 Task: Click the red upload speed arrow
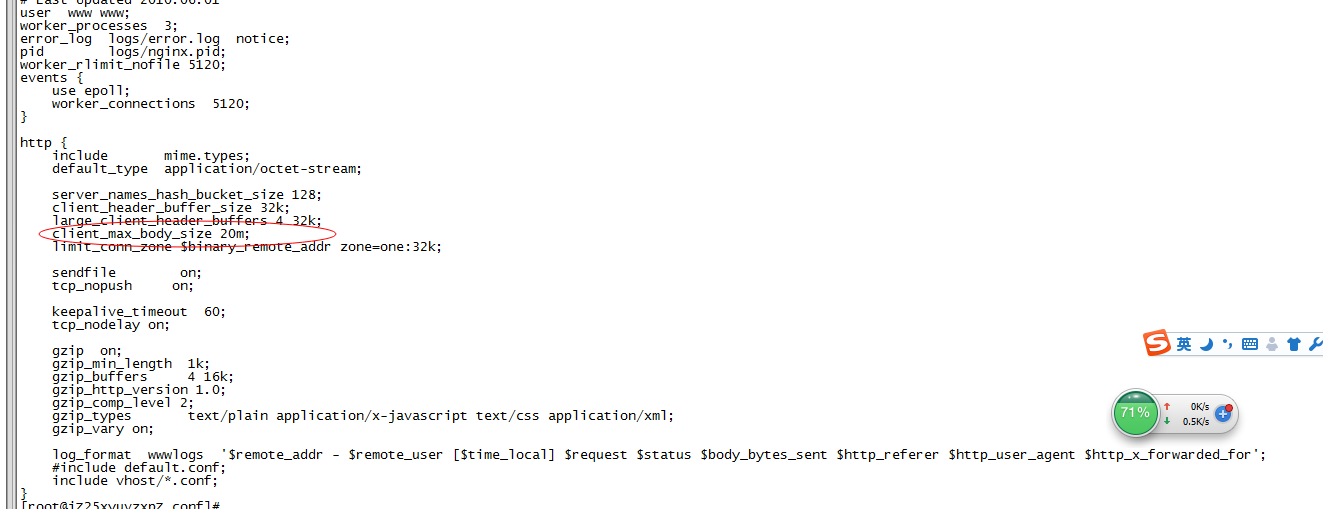click(1167, 406)
